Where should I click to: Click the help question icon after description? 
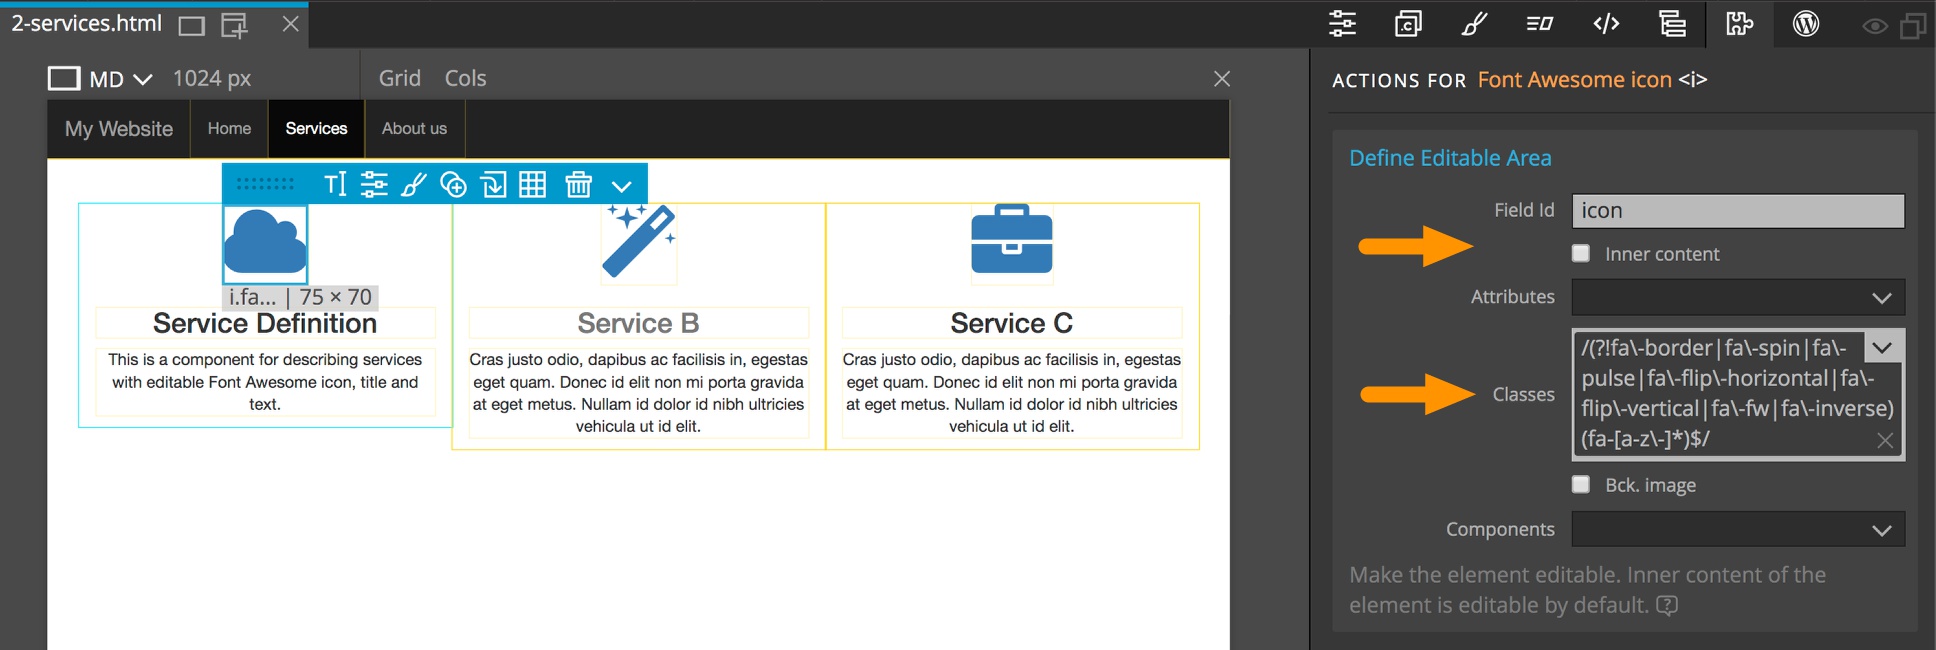click(1667, 605)
